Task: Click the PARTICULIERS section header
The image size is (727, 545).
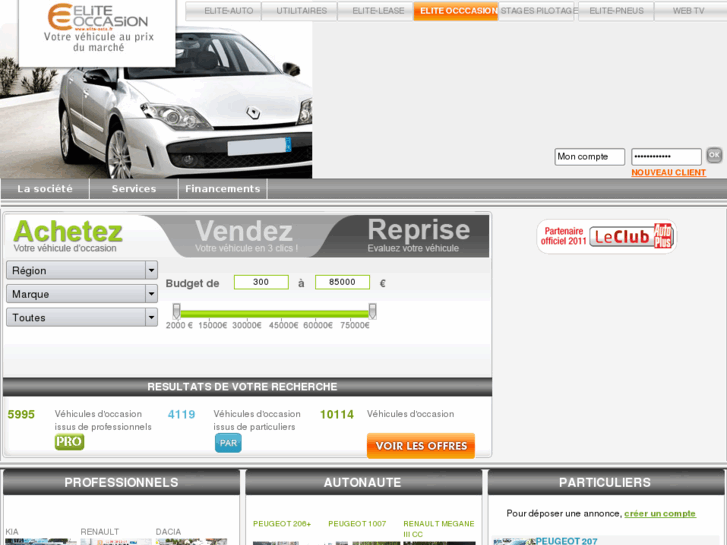Action: pos(605,482)
